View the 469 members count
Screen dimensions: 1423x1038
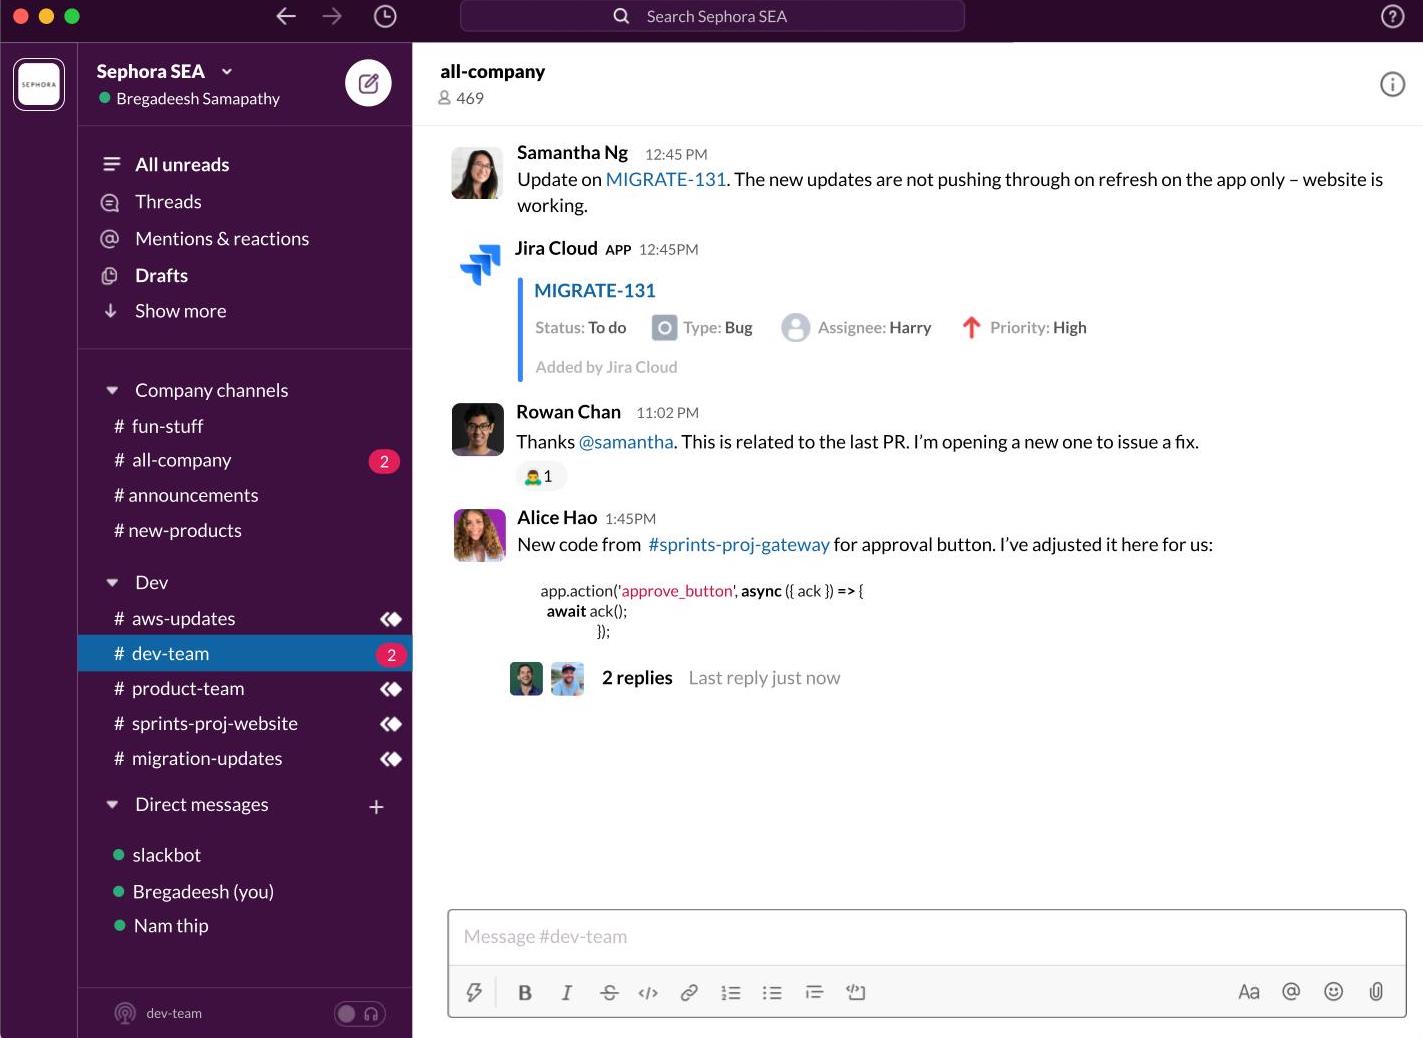click(x=461, y=98)
